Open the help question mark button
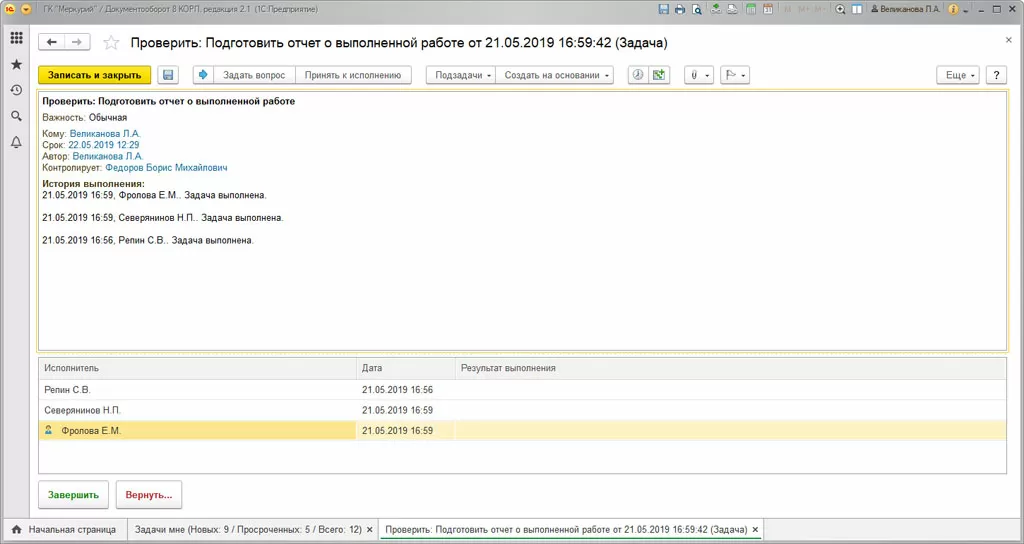The width and height of the screenshot is (1024, 544). (x=996, y=75)
